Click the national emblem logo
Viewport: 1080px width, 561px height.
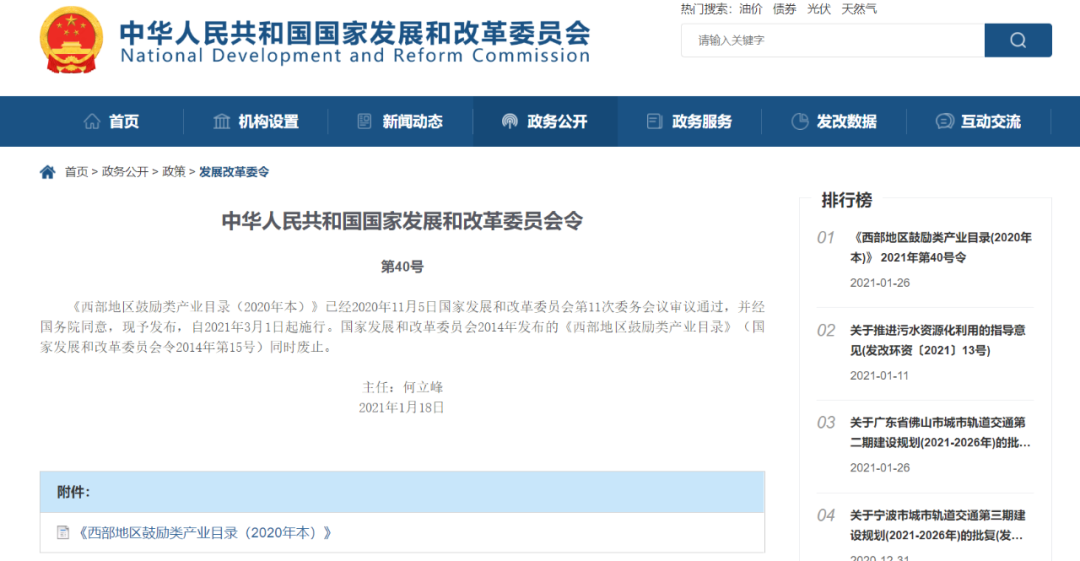[x=71, y=39]
